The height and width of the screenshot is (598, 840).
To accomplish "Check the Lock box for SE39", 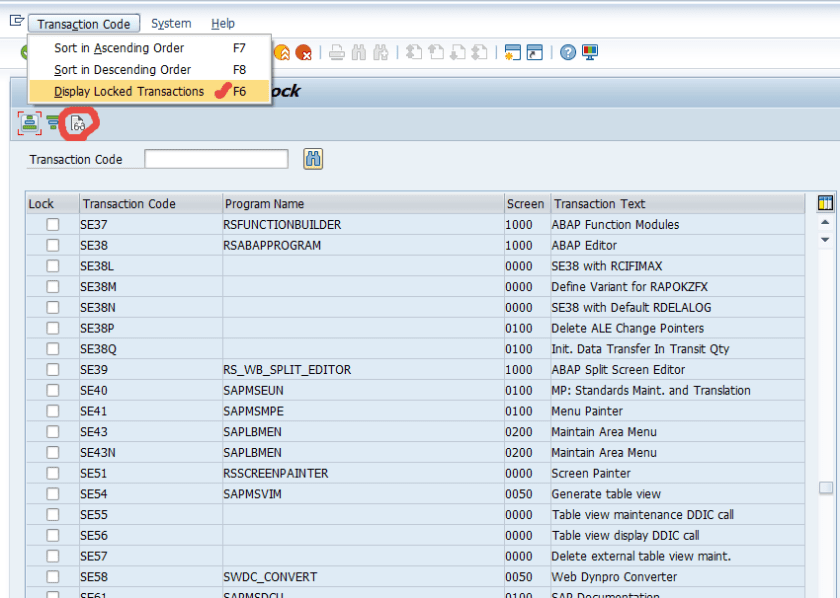I will 52,370.
